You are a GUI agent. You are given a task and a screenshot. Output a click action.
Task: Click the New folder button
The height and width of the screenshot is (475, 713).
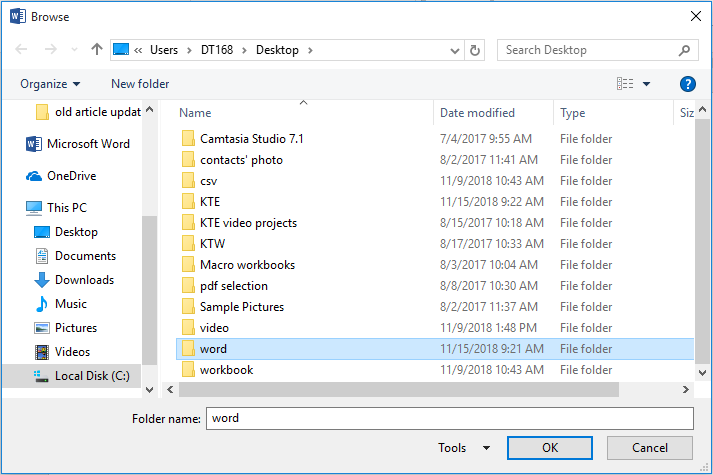(140, 84)
